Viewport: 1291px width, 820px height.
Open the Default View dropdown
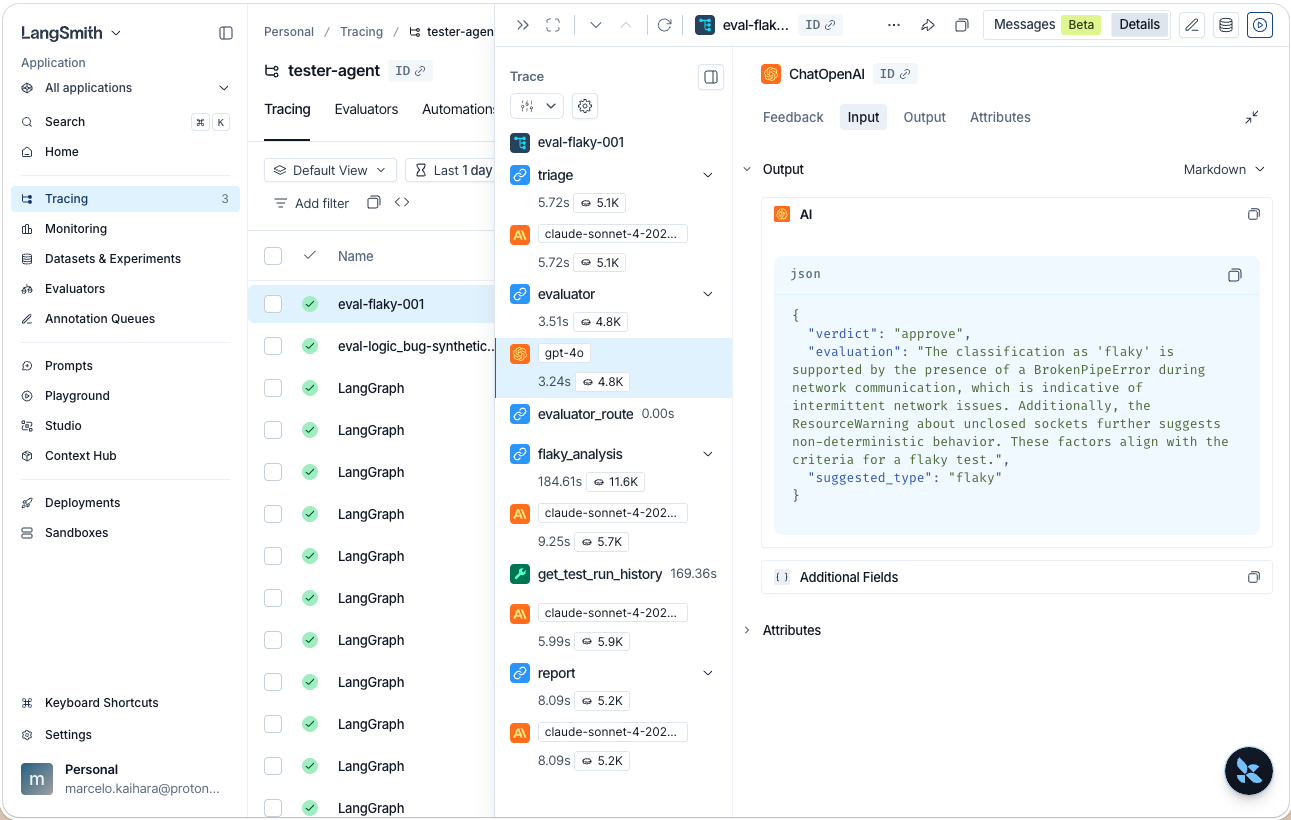coord(331,170)
